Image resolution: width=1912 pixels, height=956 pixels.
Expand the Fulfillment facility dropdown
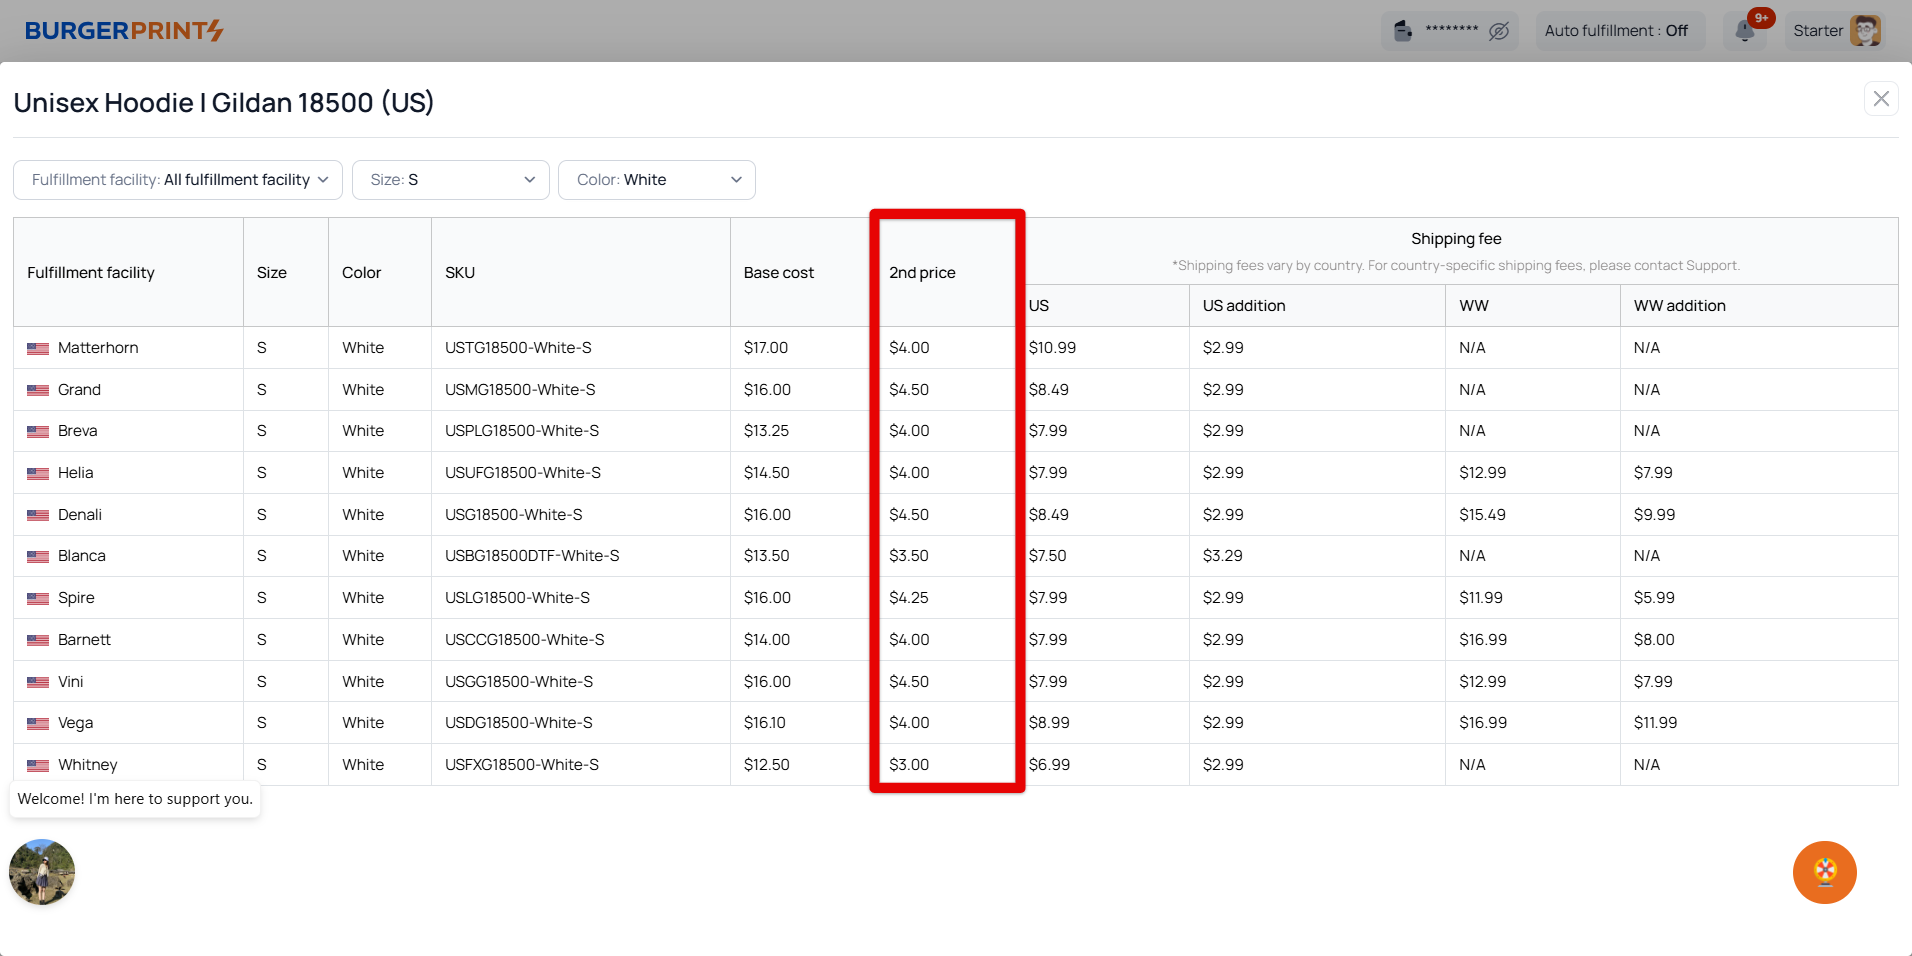tap(178, 180)
